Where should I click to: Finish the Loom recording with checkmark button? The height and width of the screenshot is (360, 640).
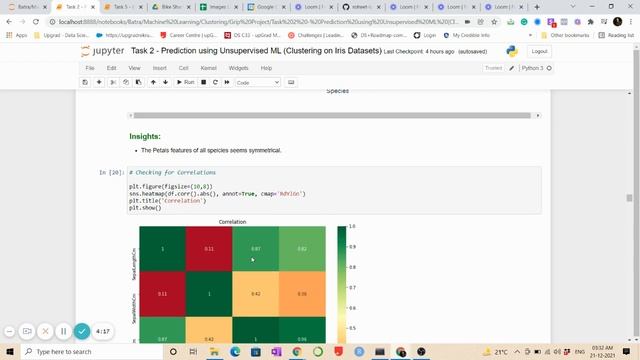click(x=82, y=331)
